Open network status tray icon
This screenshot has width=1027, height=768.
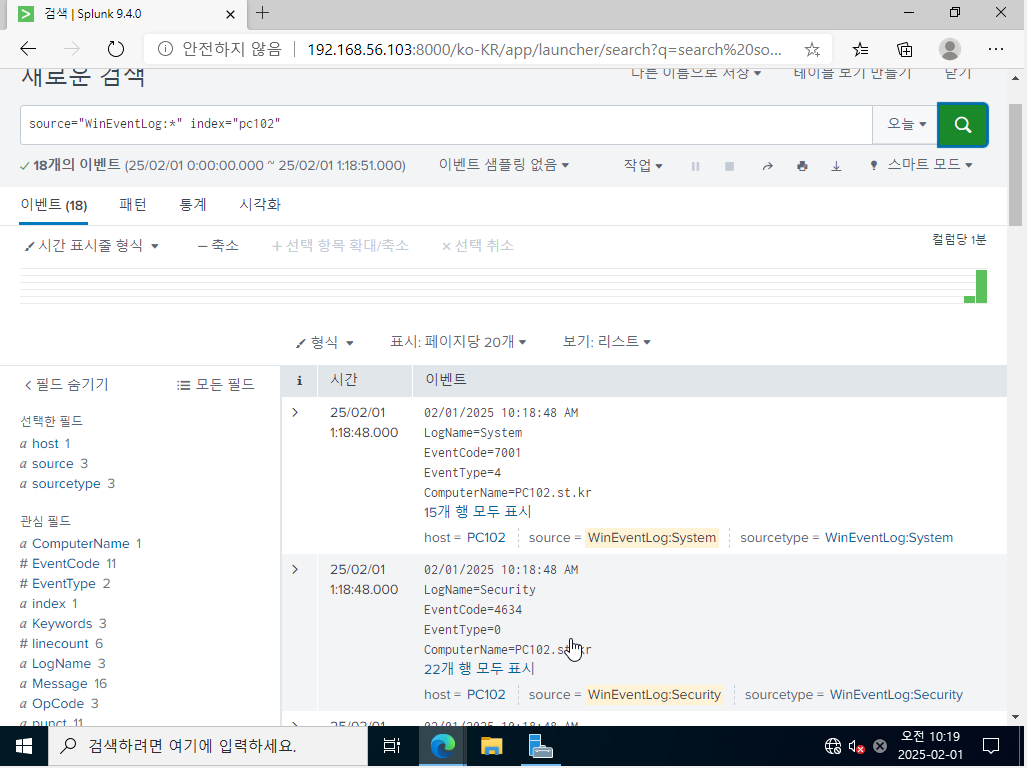(x=832, y=746)
